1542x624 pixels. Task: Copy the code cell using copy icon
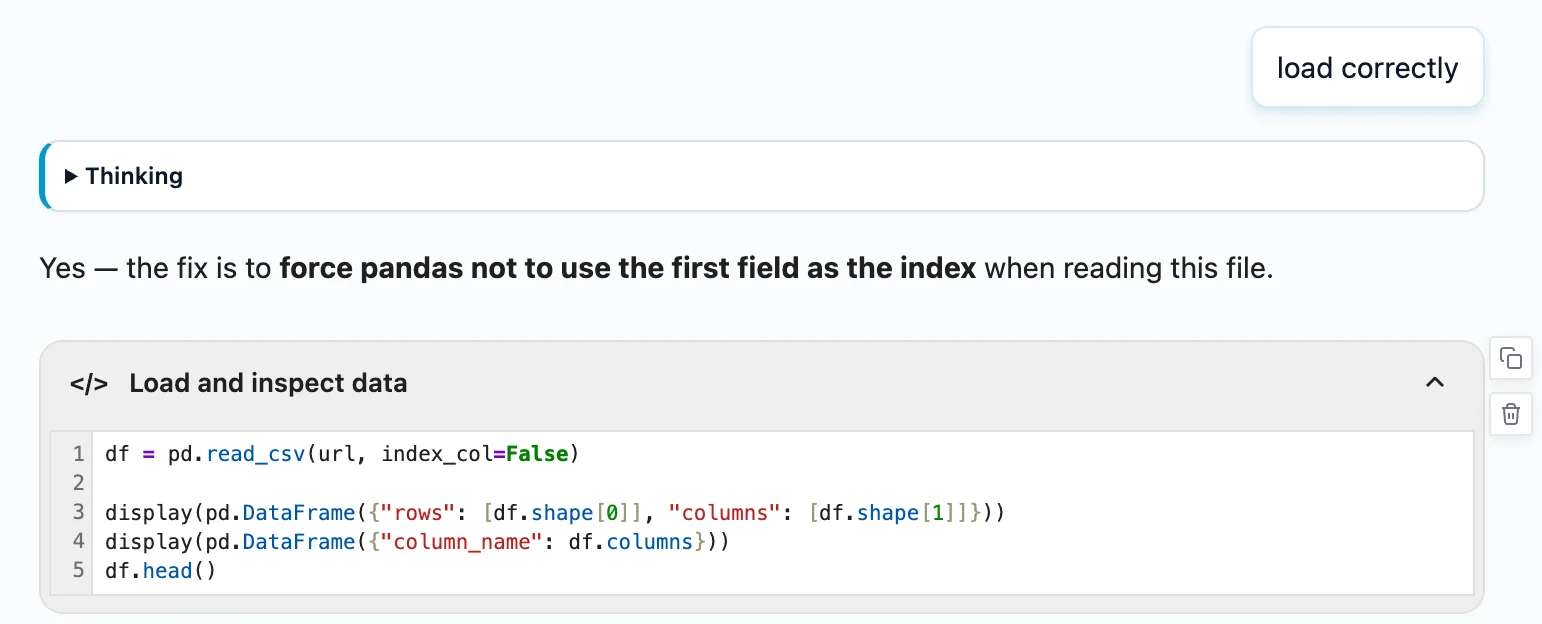coord(1511,359)
